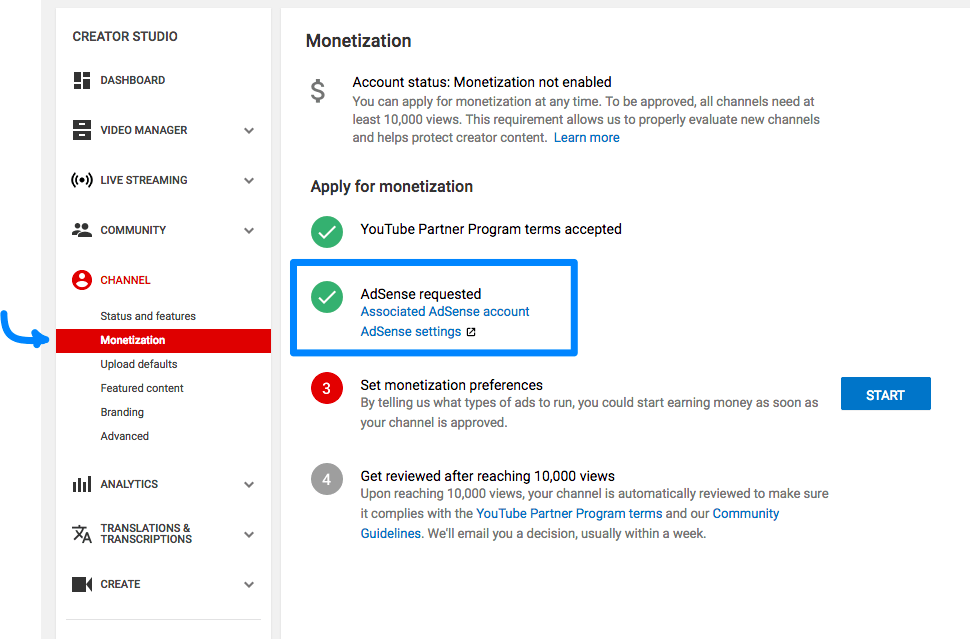
Task: Click the Create camera icon
Action: tap(82, 584)
